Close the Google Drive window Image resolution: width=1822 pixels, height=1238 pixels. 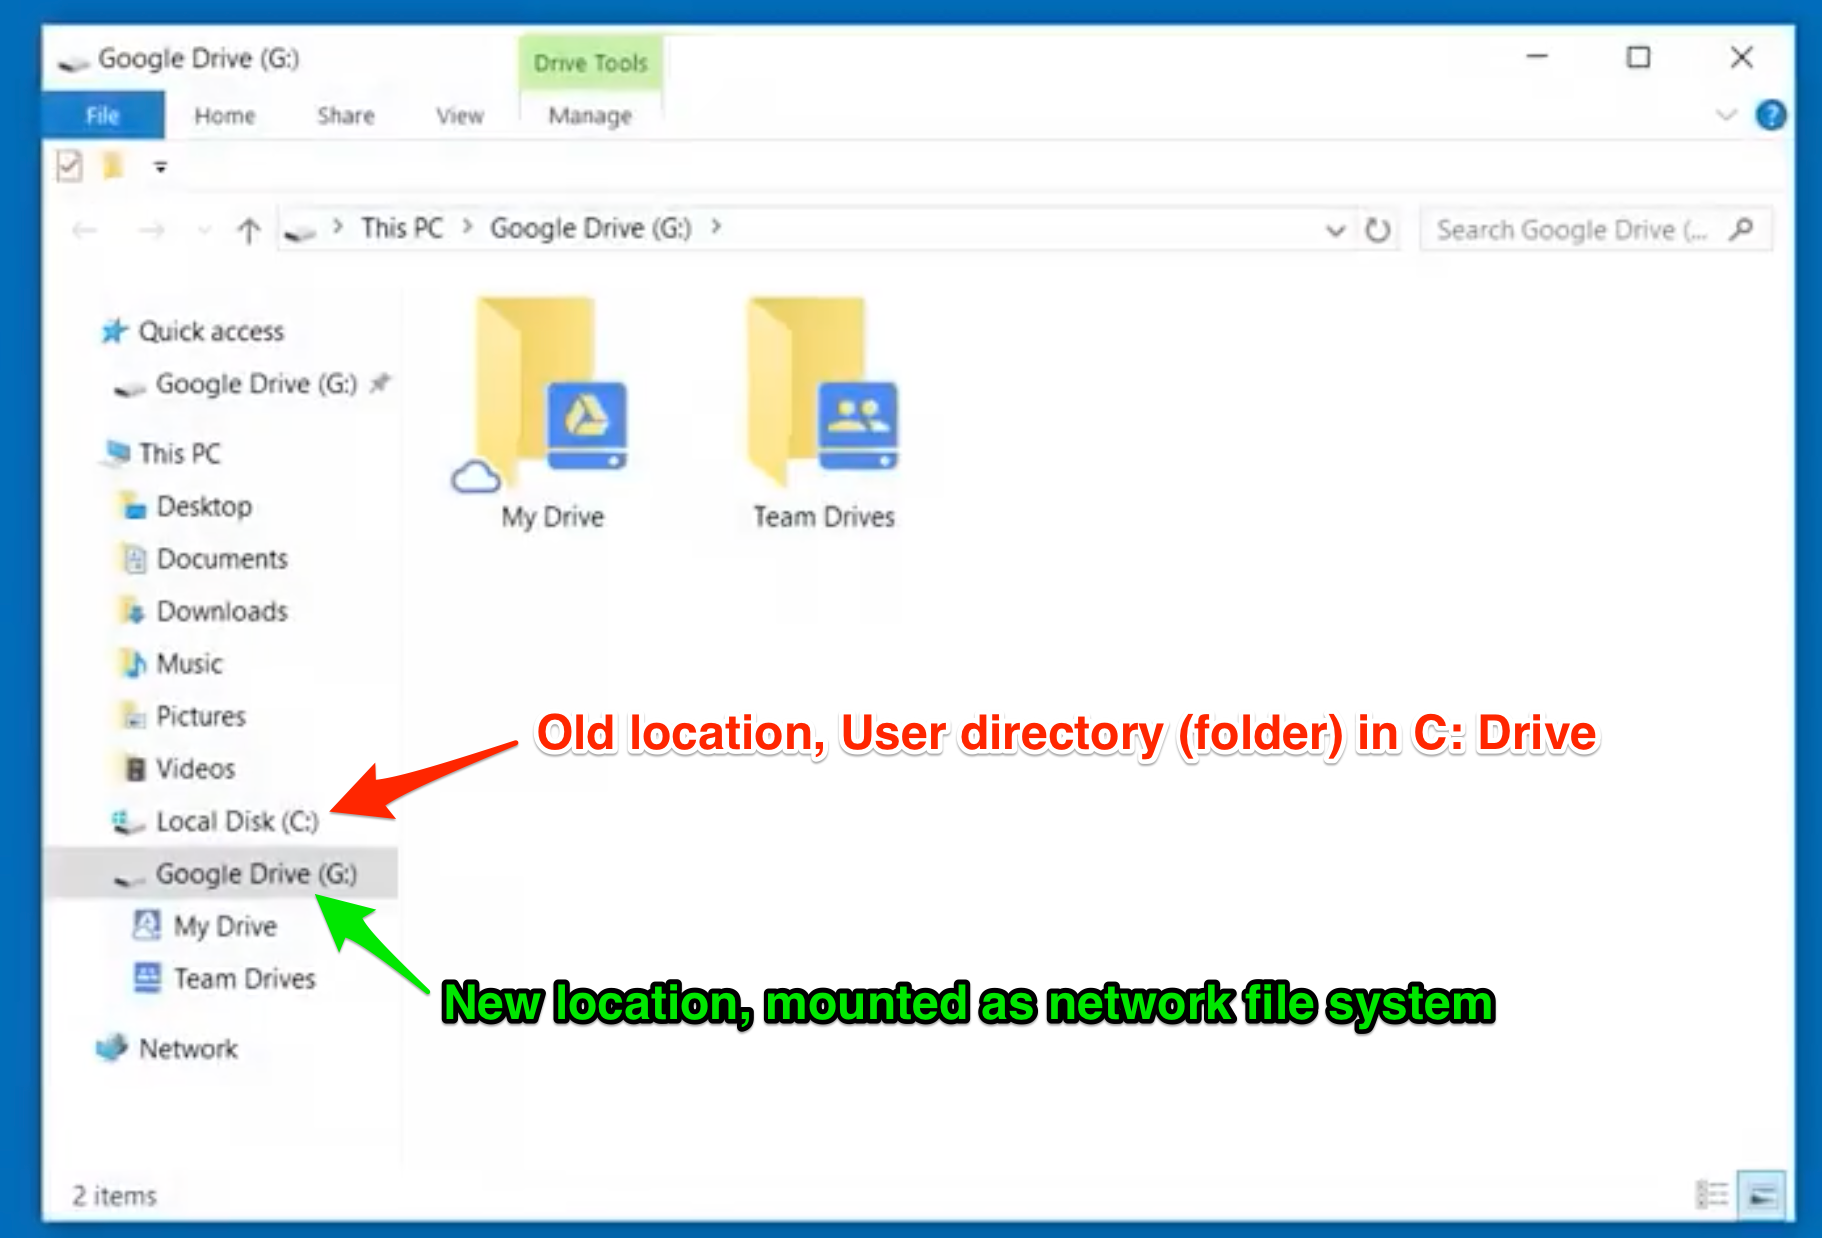pos(1742,58)
